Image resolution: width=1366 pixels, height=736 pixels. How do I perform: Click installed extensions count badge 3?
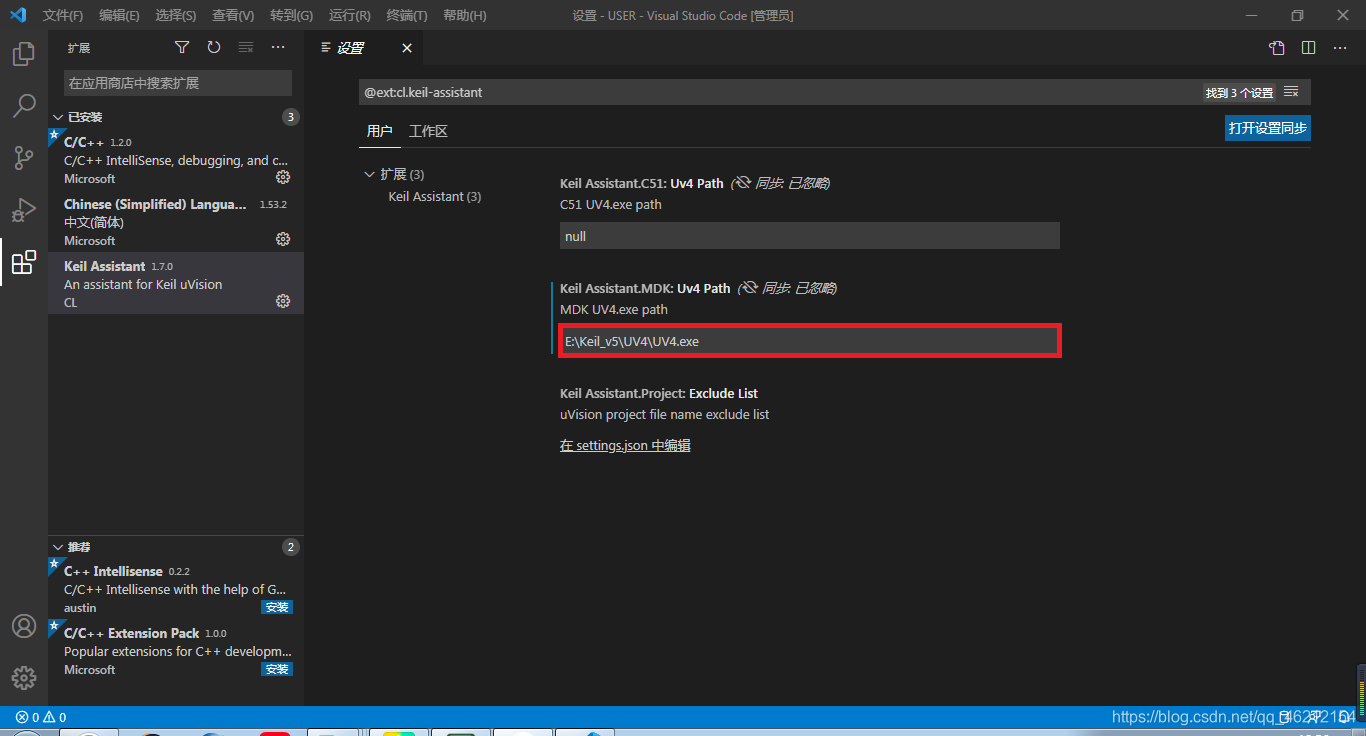pyautogui.click(x=291, y=117)
